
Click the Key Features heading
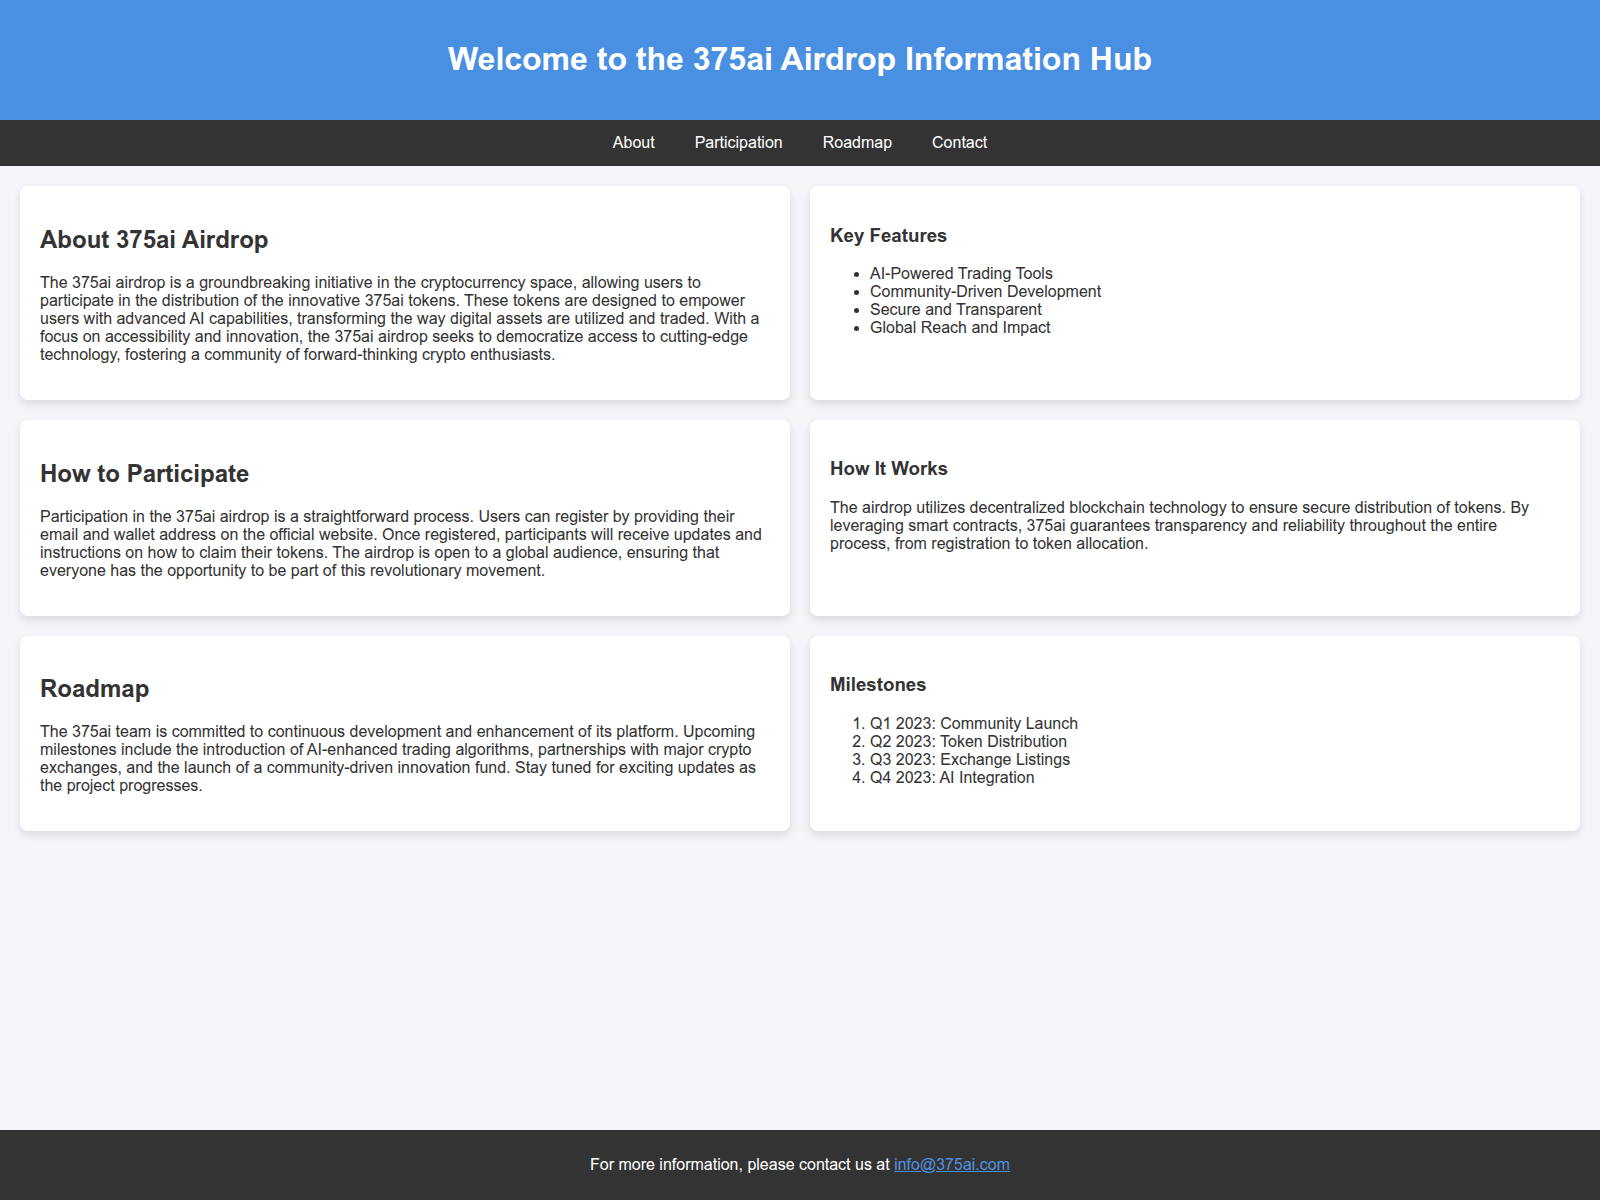888,235
